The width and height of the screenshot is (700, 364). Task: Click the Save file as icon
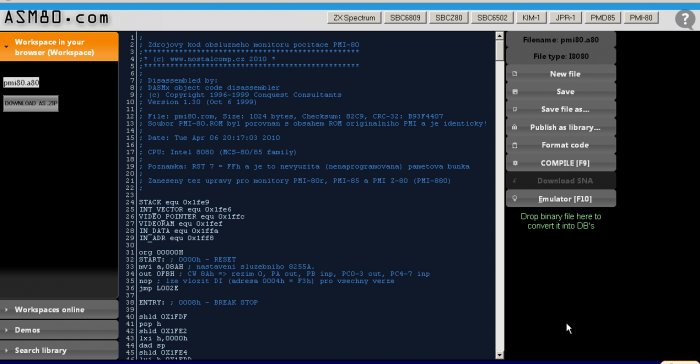point(515,109)
